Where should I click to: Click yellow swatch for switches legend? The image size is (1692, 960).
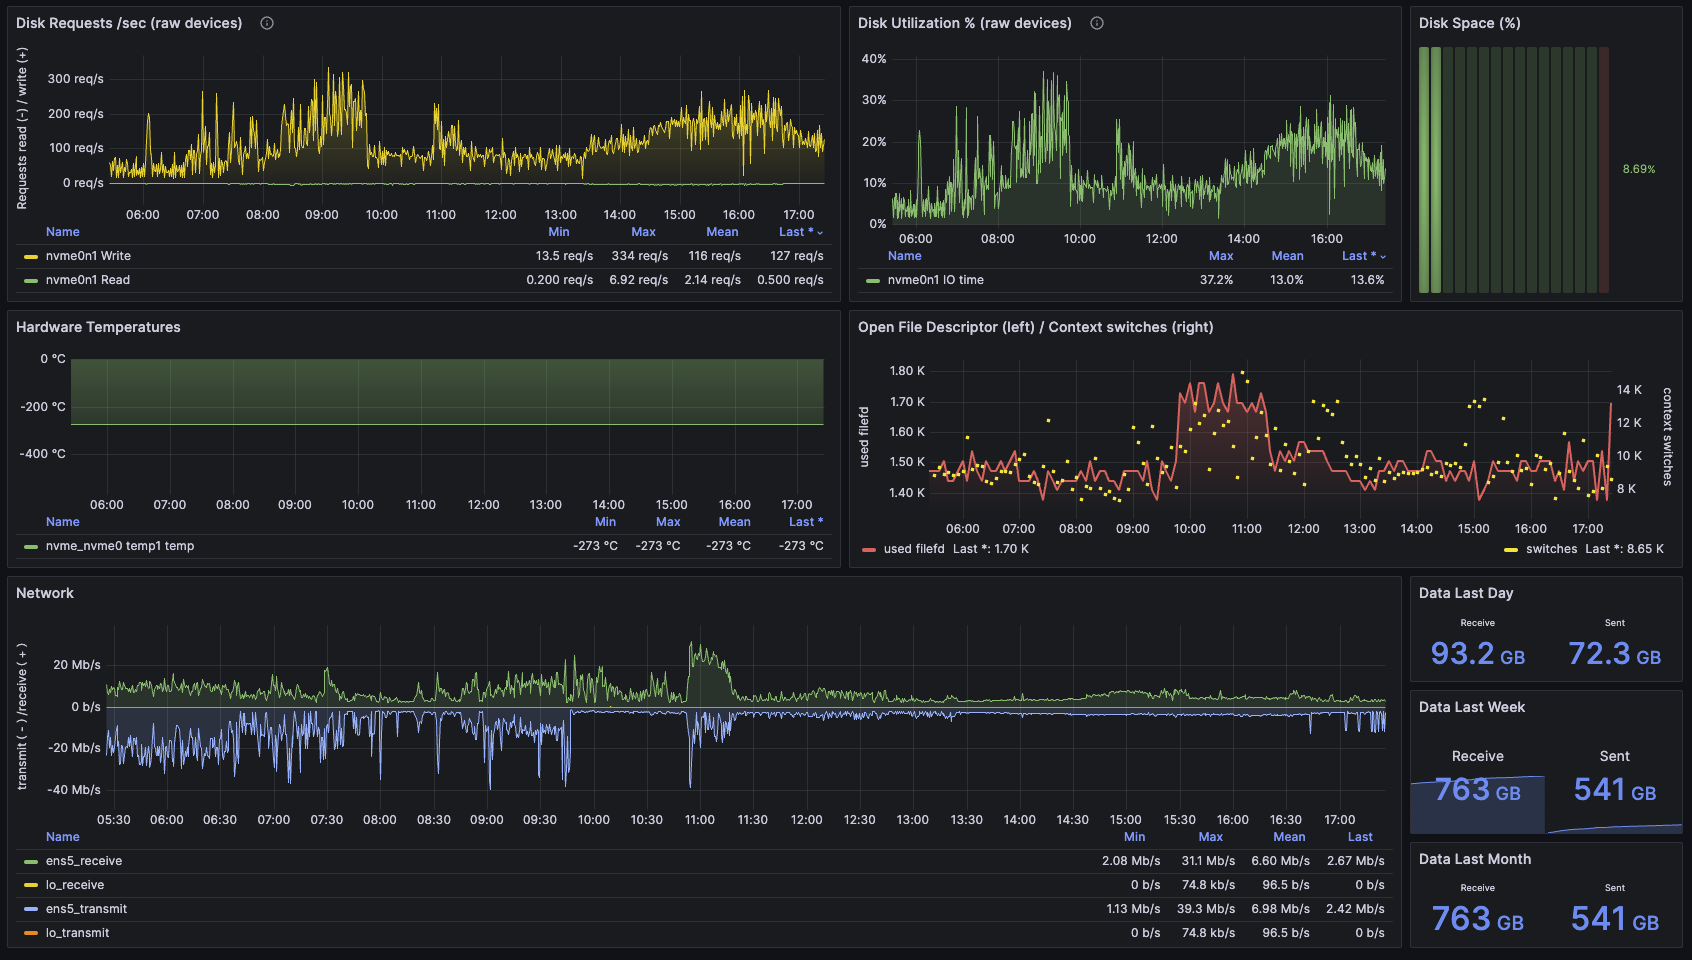(1511, 550)
